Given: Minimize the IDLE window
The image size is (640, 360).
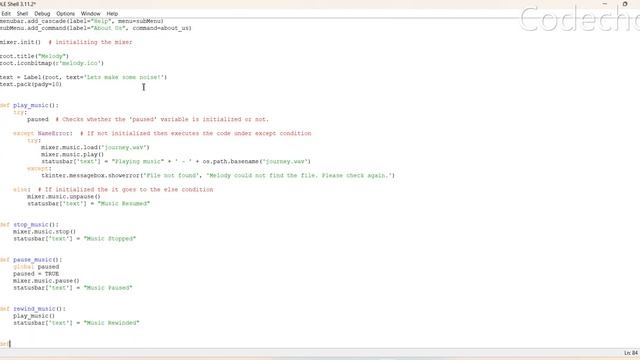Looking at the screenshot, I should coord(605,4).
